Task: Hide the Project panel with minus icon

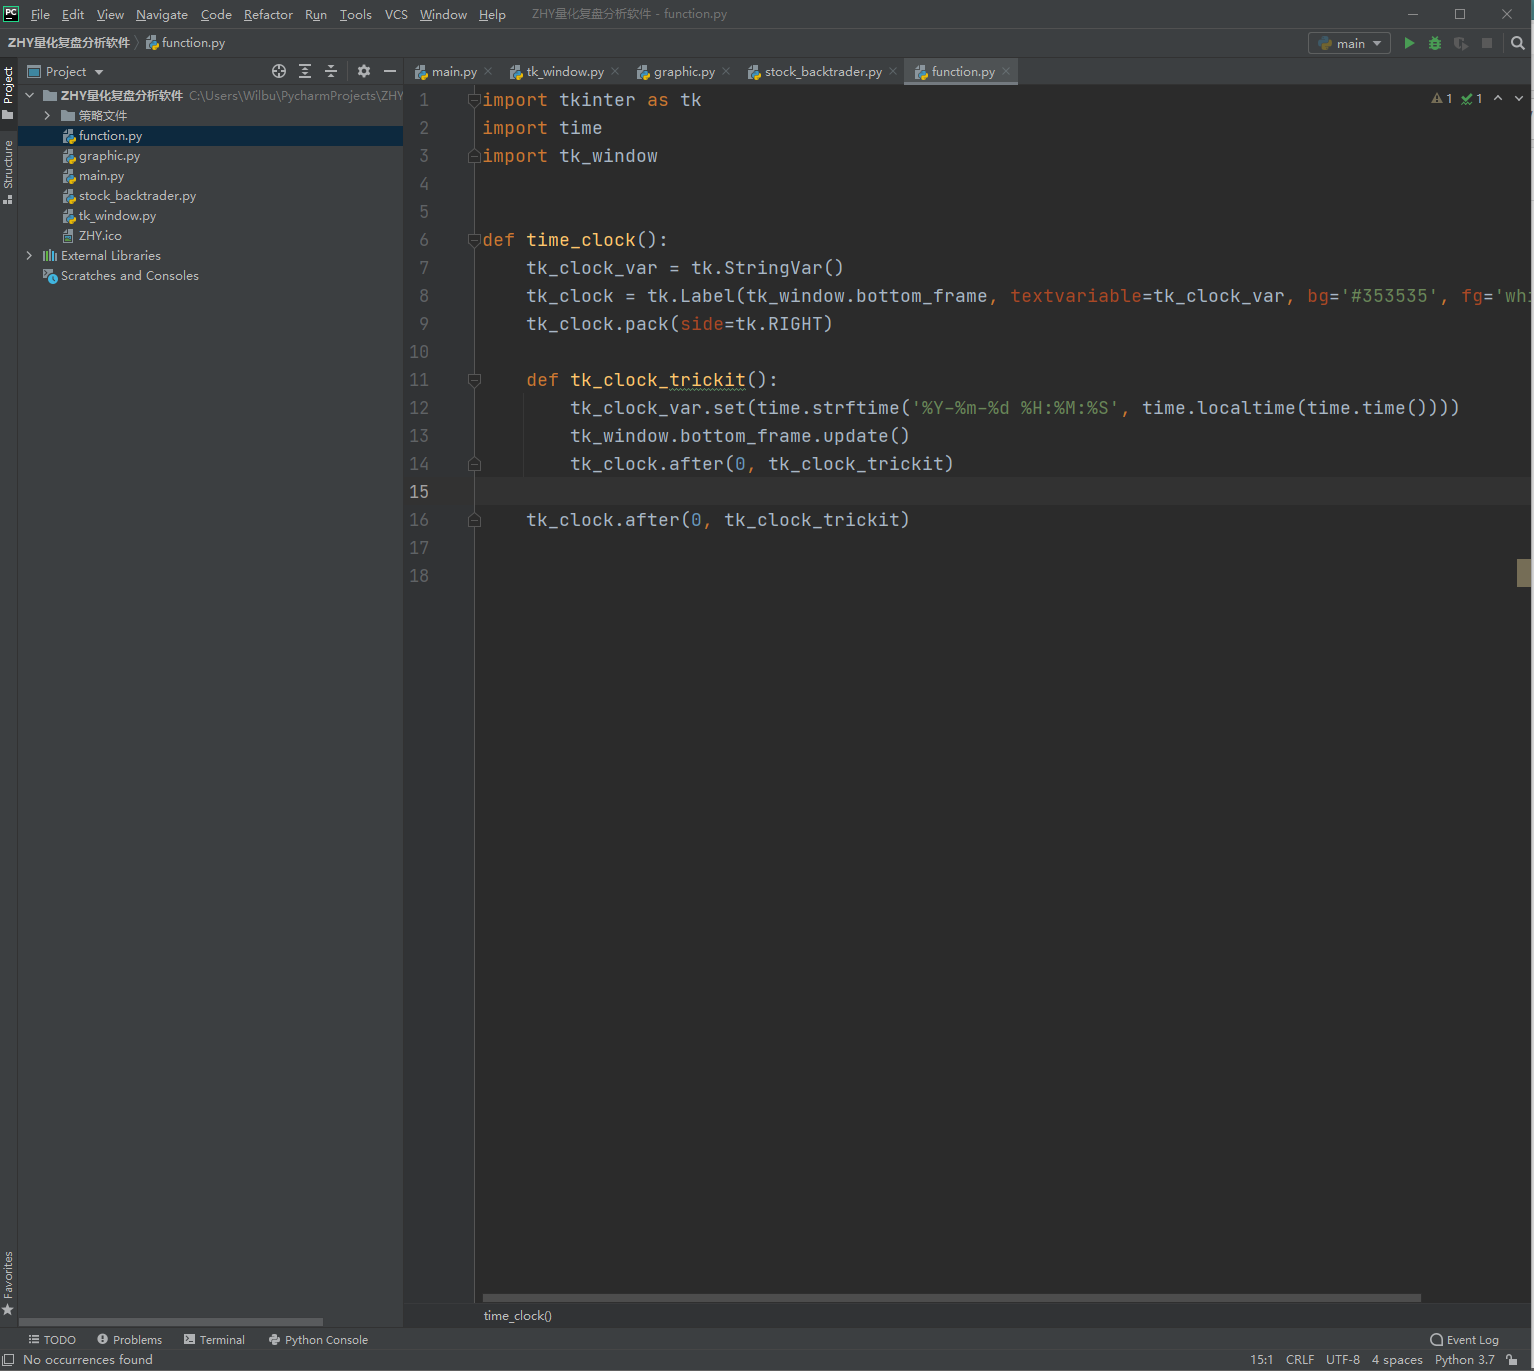Action: (x=390, y=71)
